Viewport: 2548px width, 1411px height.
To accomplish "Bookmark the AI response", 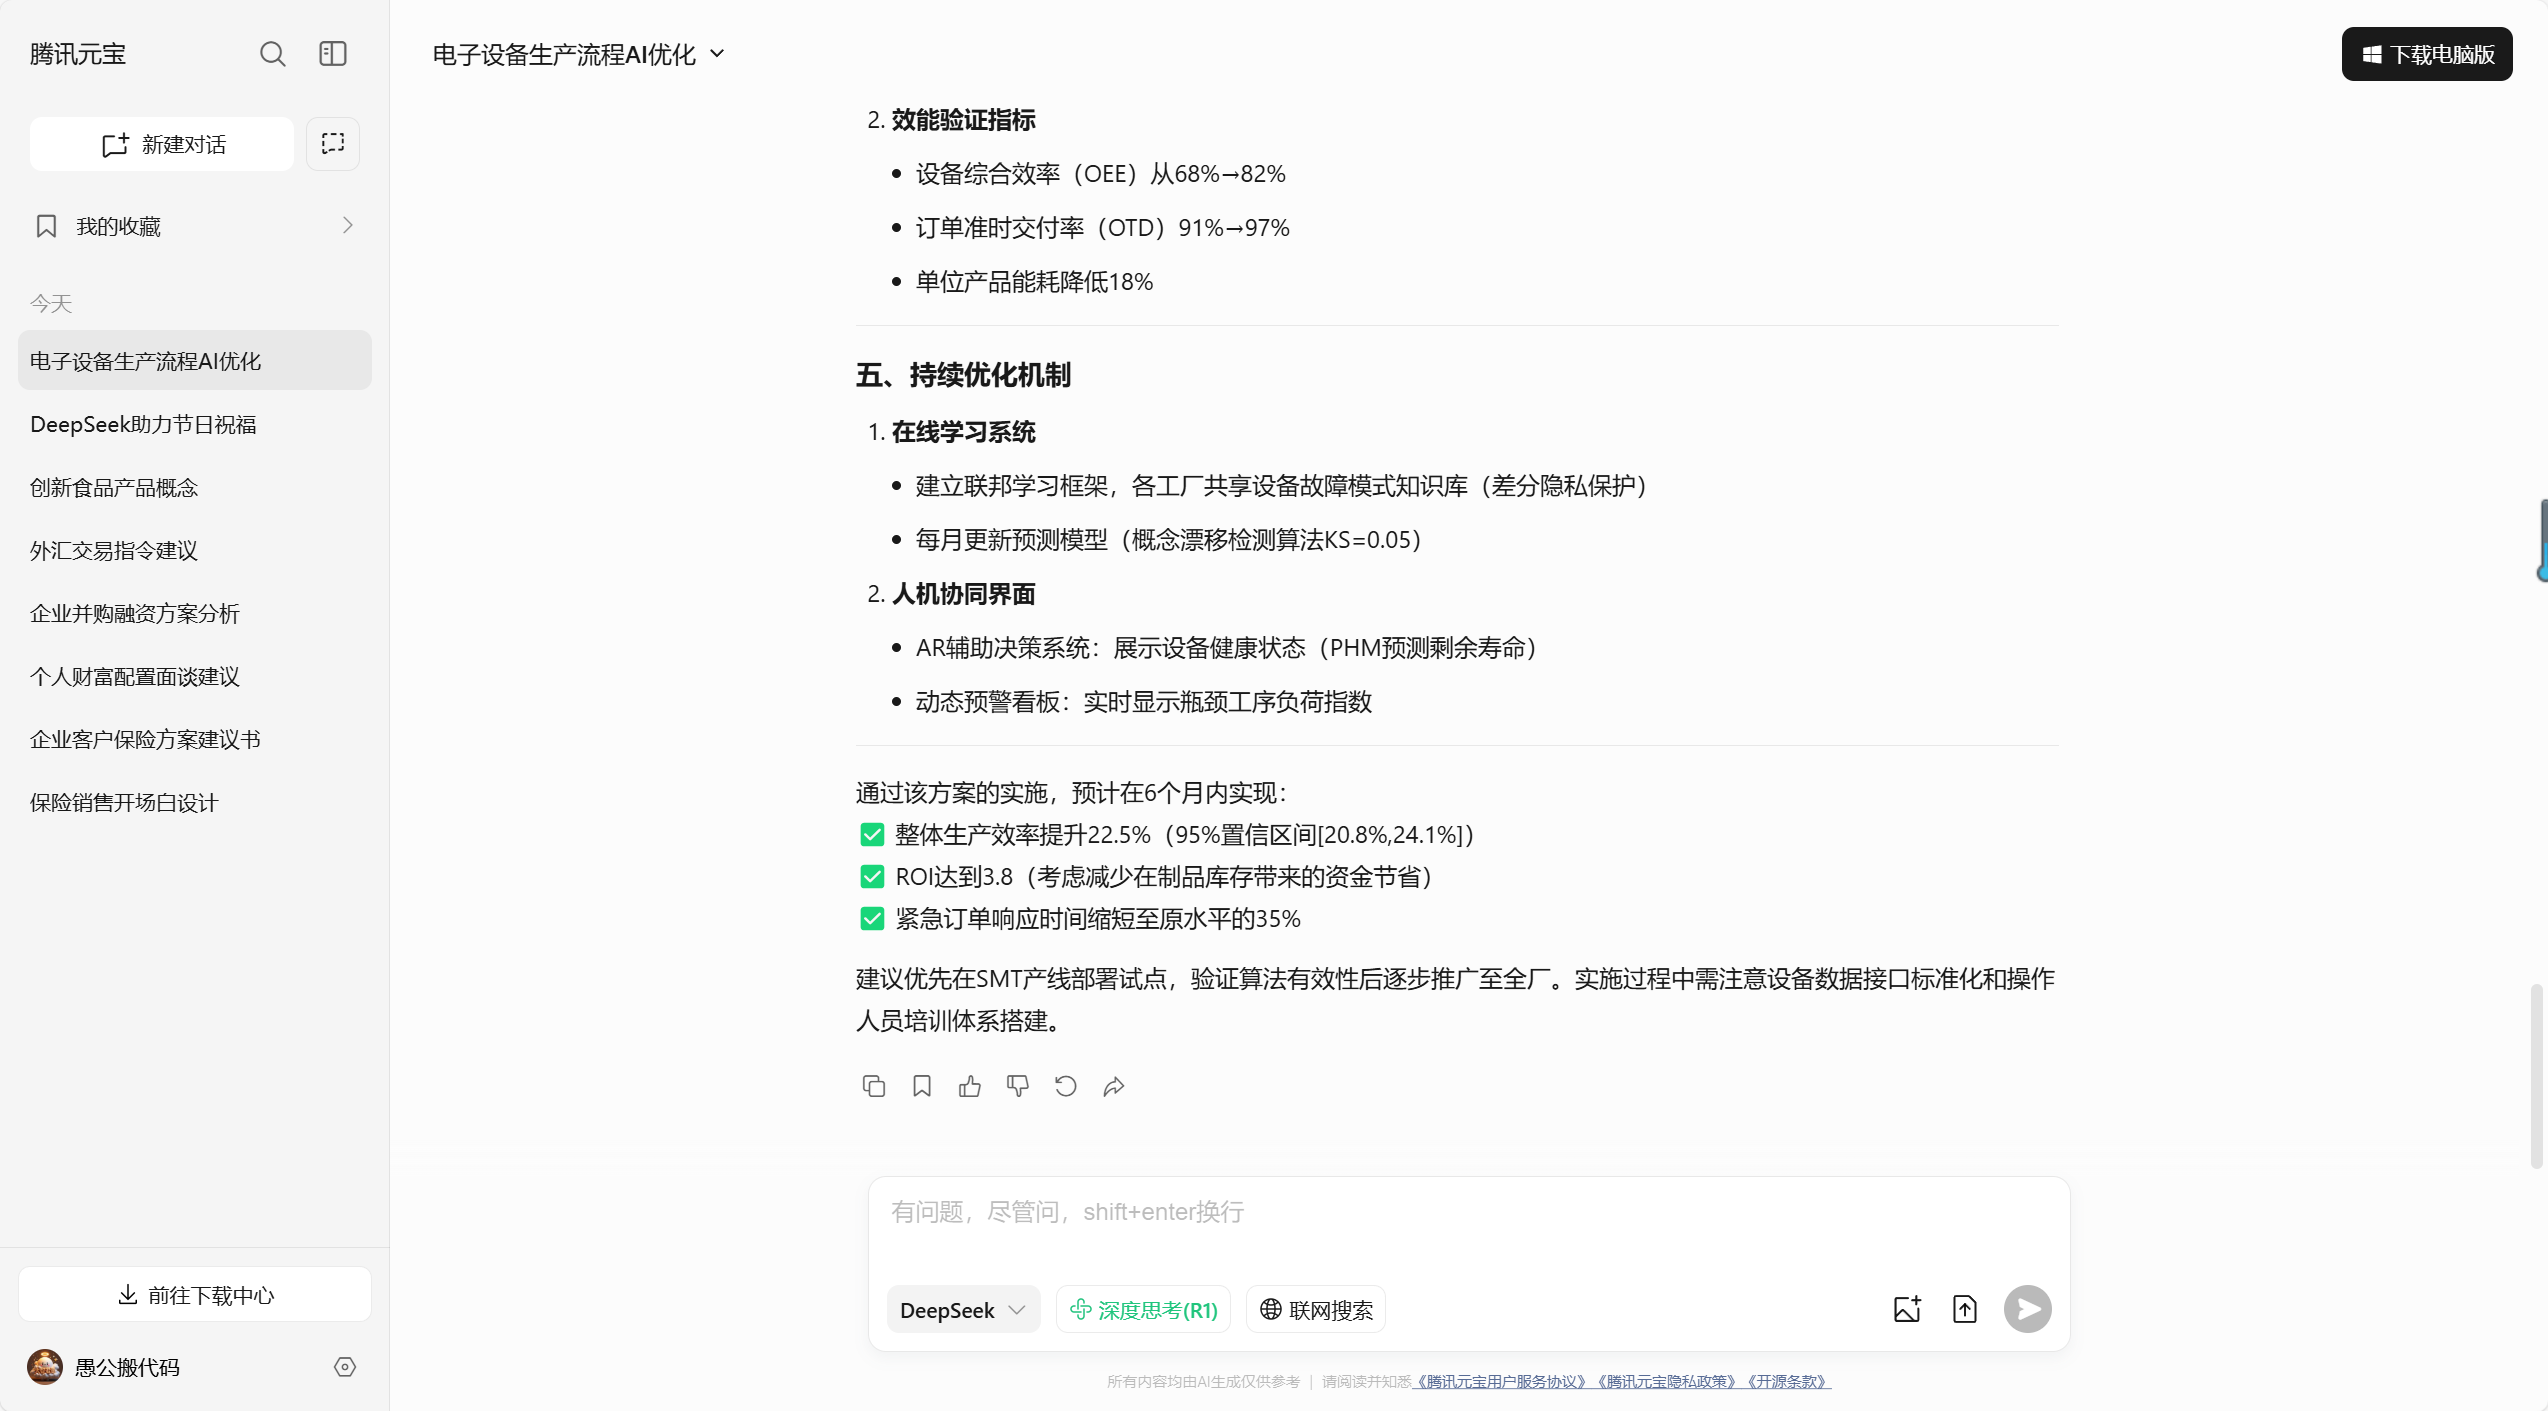I will (920, 1086).
